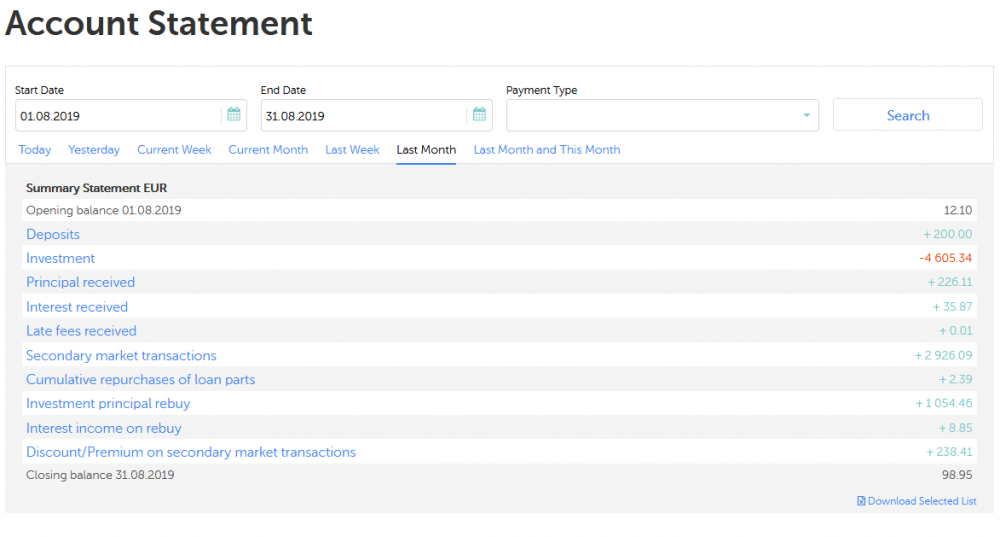Choose the Last Week tab
This screenshot has width=1000, height=537.
point(352,150)
